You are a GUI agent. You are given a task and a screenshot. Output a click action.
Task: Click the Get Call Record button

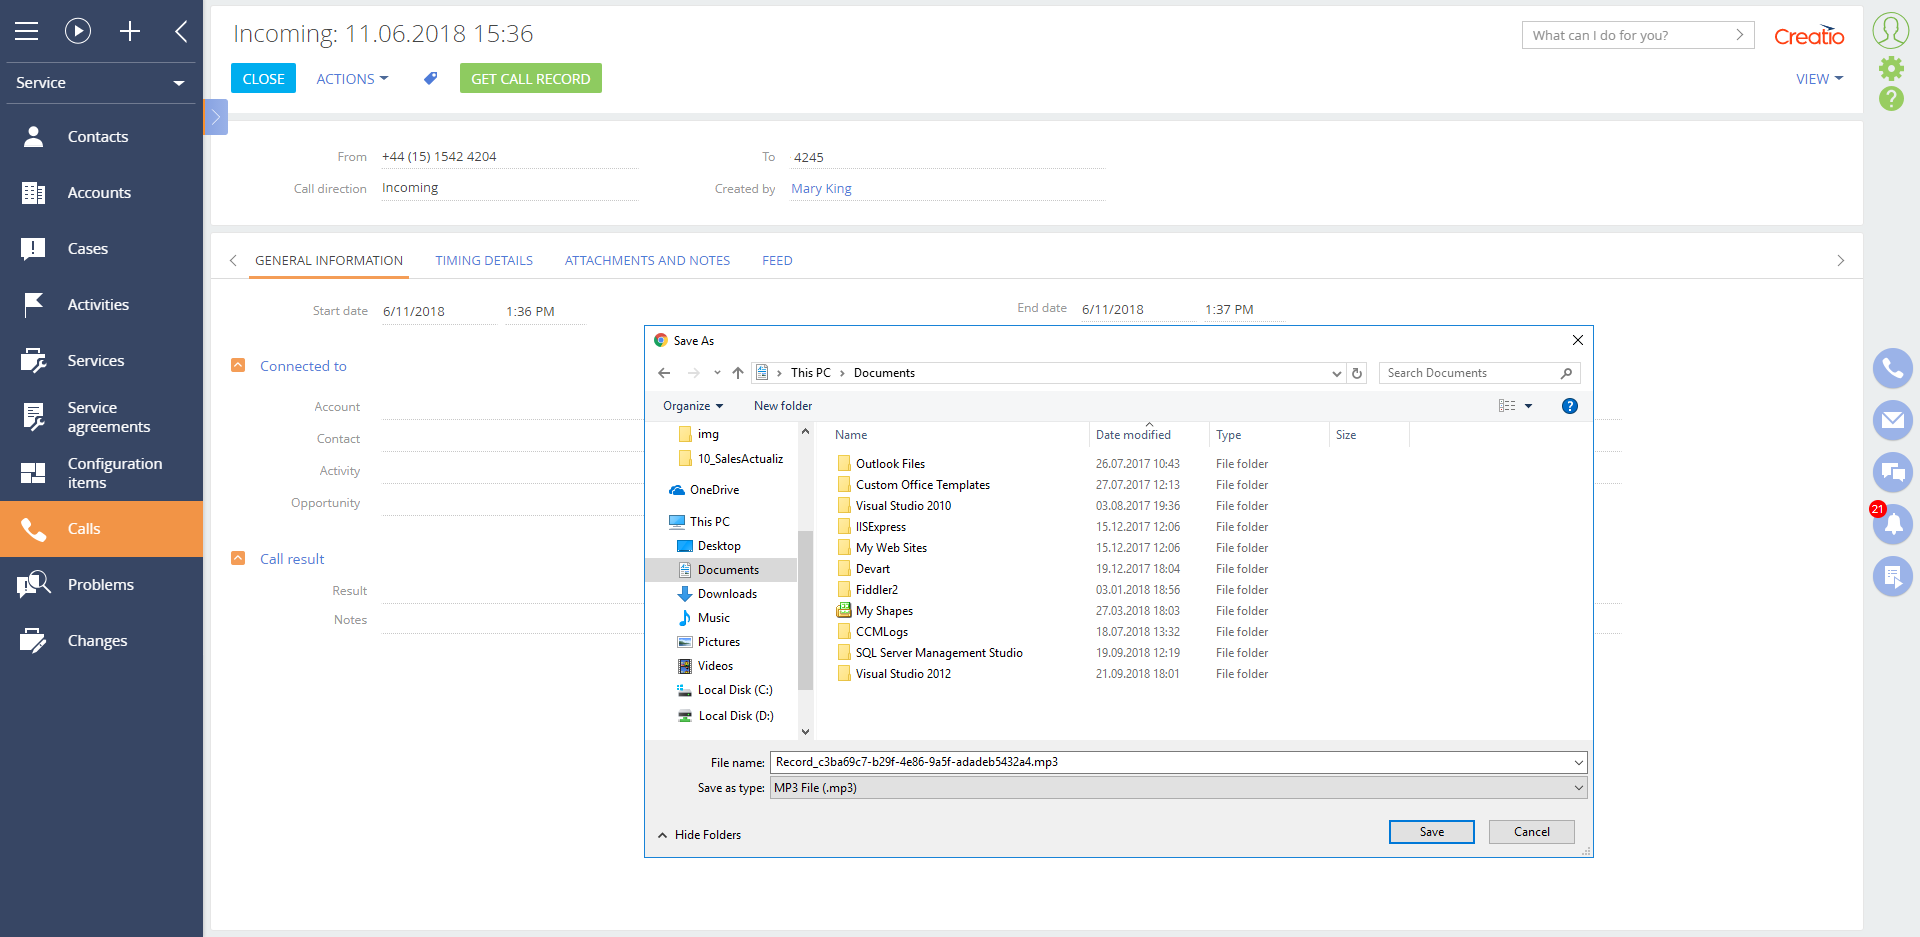(530, 79)
